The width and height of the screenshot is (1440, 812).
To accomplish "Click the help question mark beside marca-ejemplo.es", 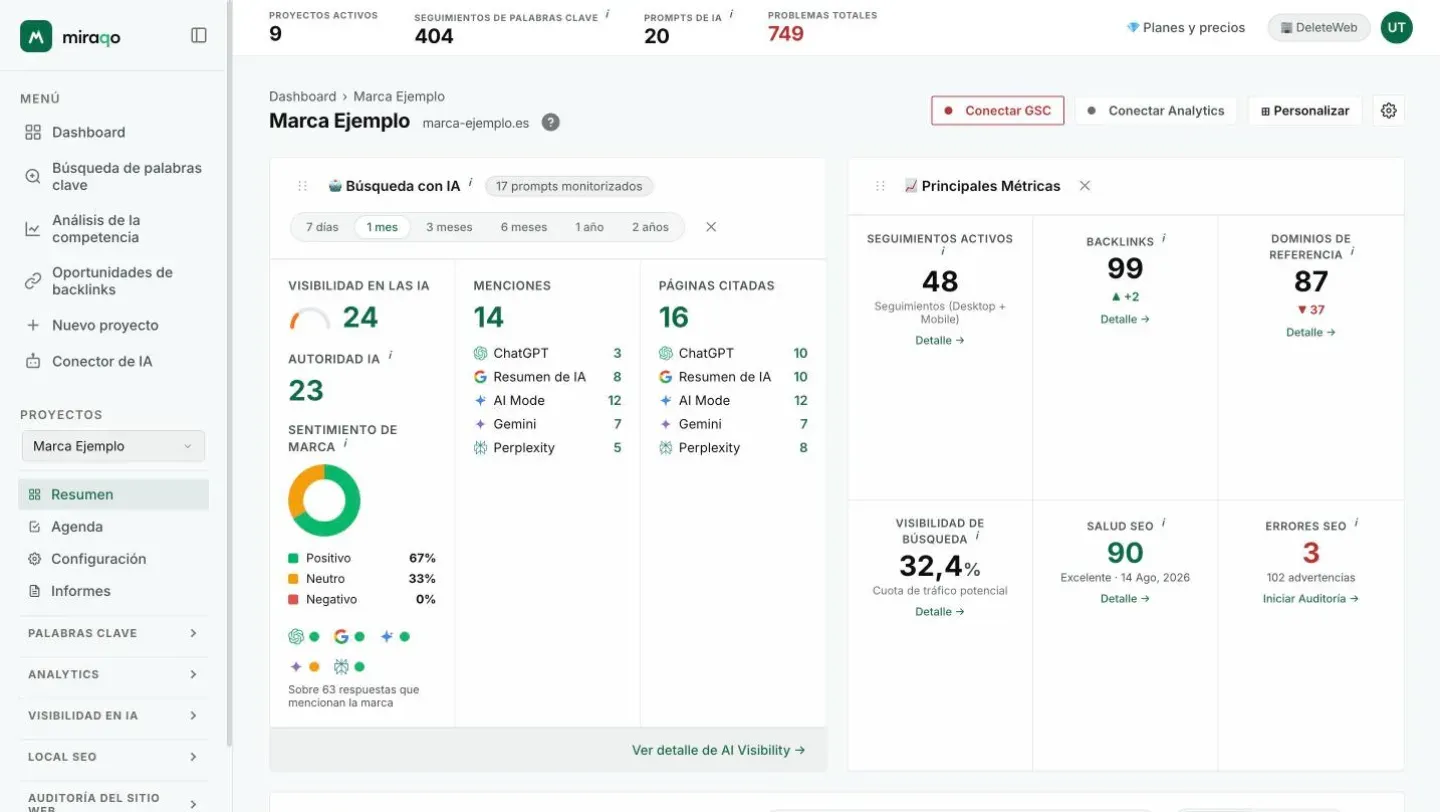I will (550, 122).
